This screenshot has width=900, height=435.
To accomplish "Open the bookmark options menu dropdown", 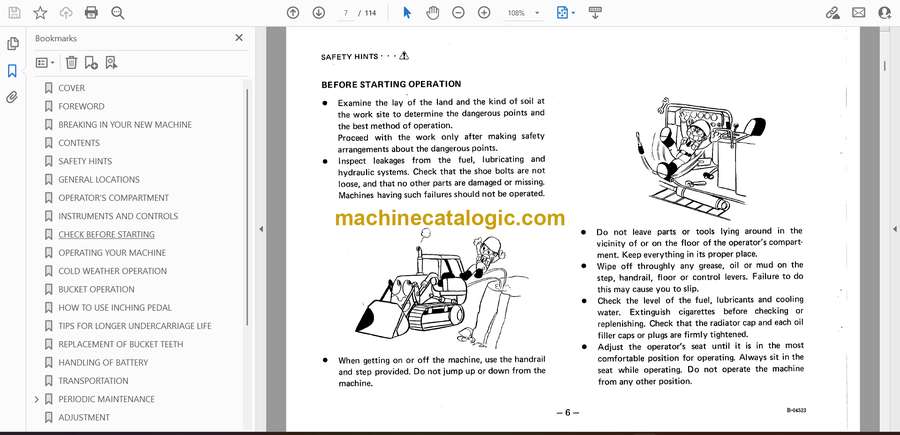I will pos(45,63).
